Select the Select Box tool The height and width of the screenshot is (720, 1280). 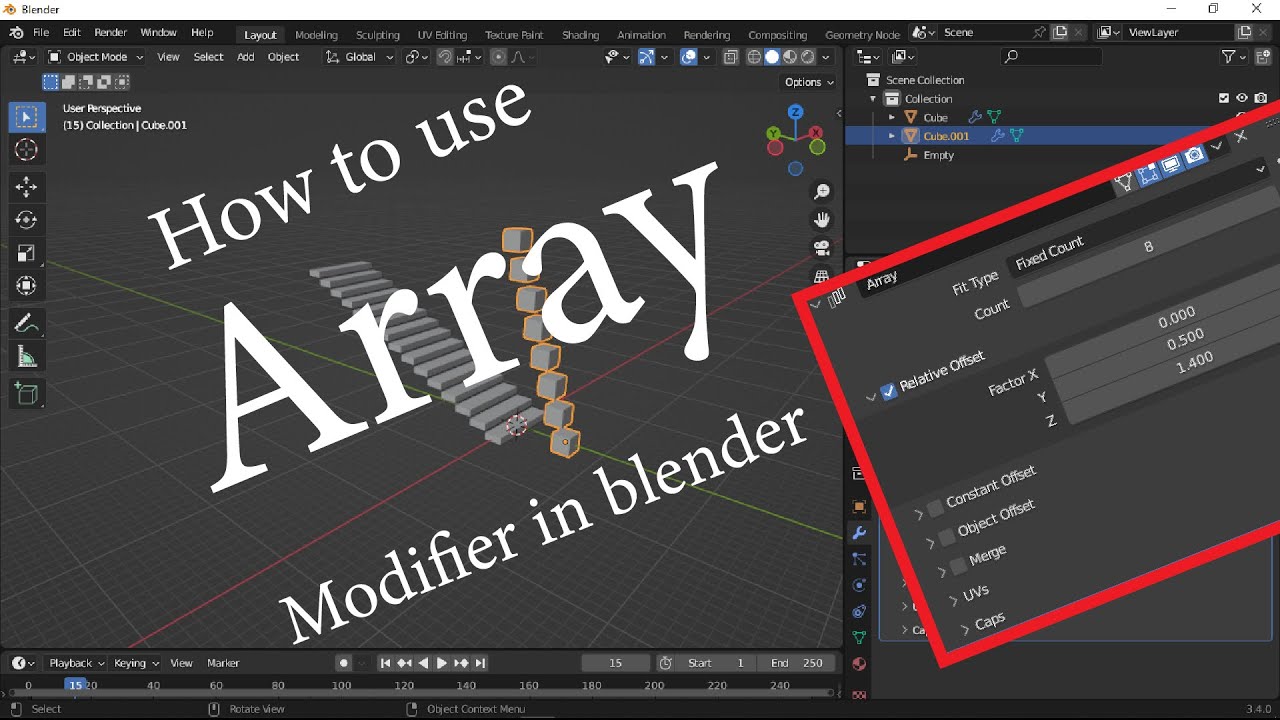pos(27,117)
